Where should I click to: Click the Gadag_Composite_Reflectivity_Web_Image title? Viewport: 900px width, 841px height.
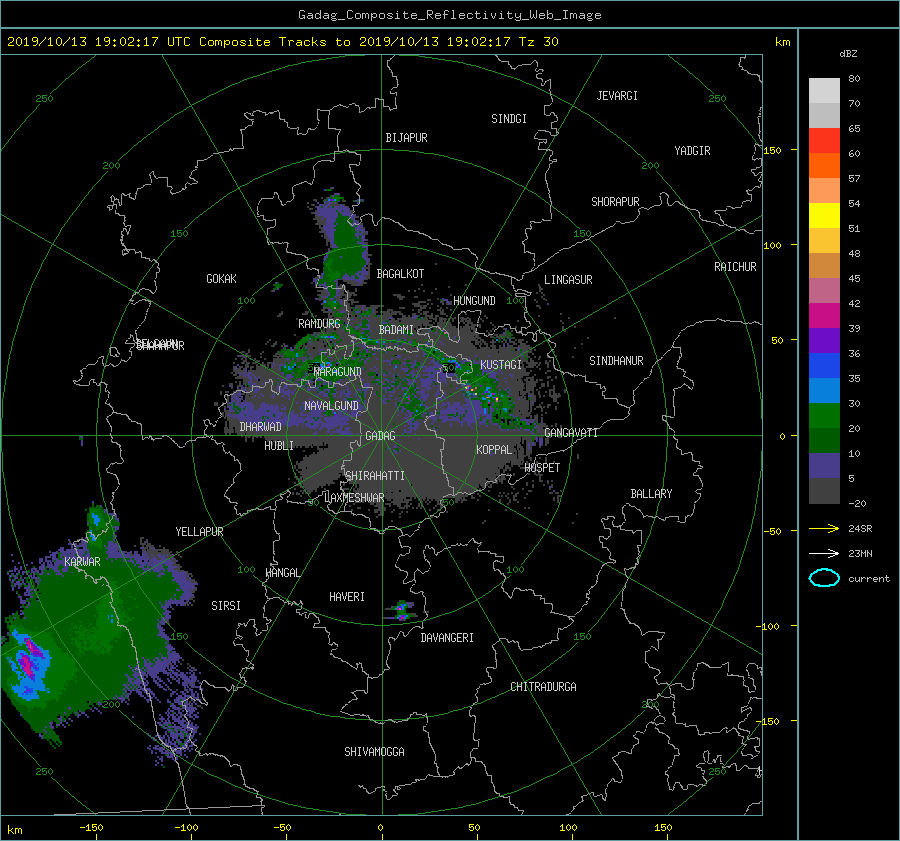click(x=449, y=15)
